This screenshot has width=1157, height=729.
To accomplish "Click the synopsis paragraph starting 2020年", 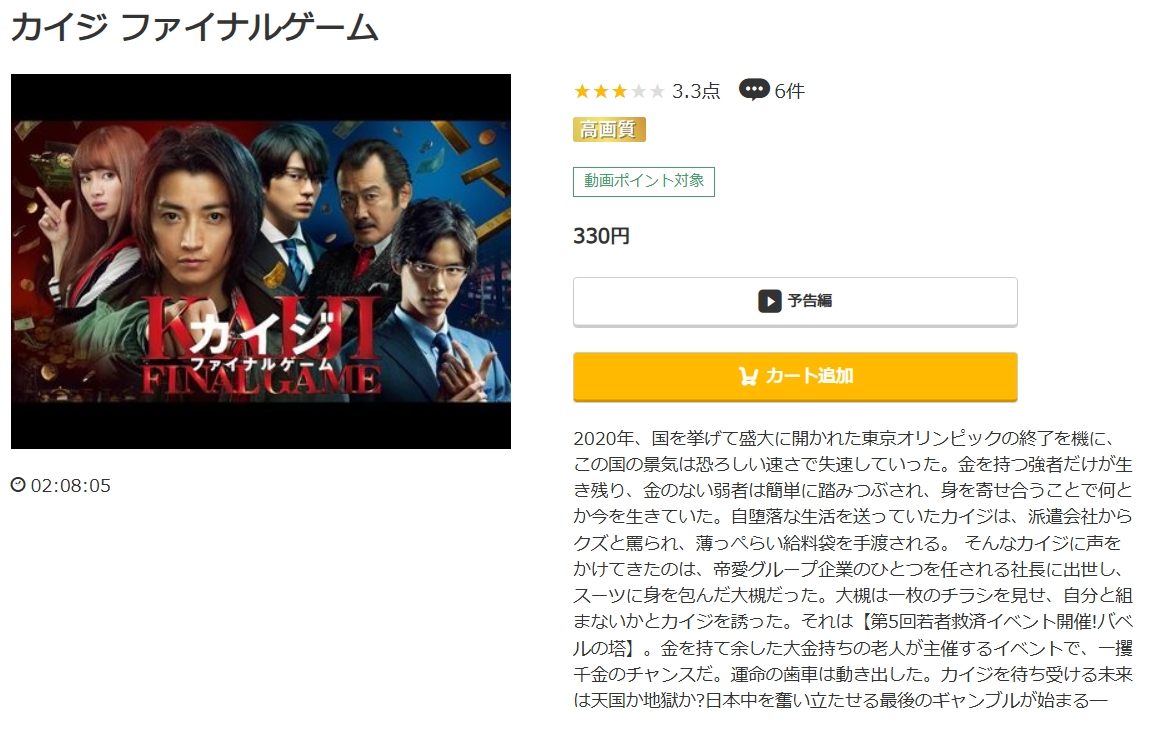I will (x=853, y=570).
